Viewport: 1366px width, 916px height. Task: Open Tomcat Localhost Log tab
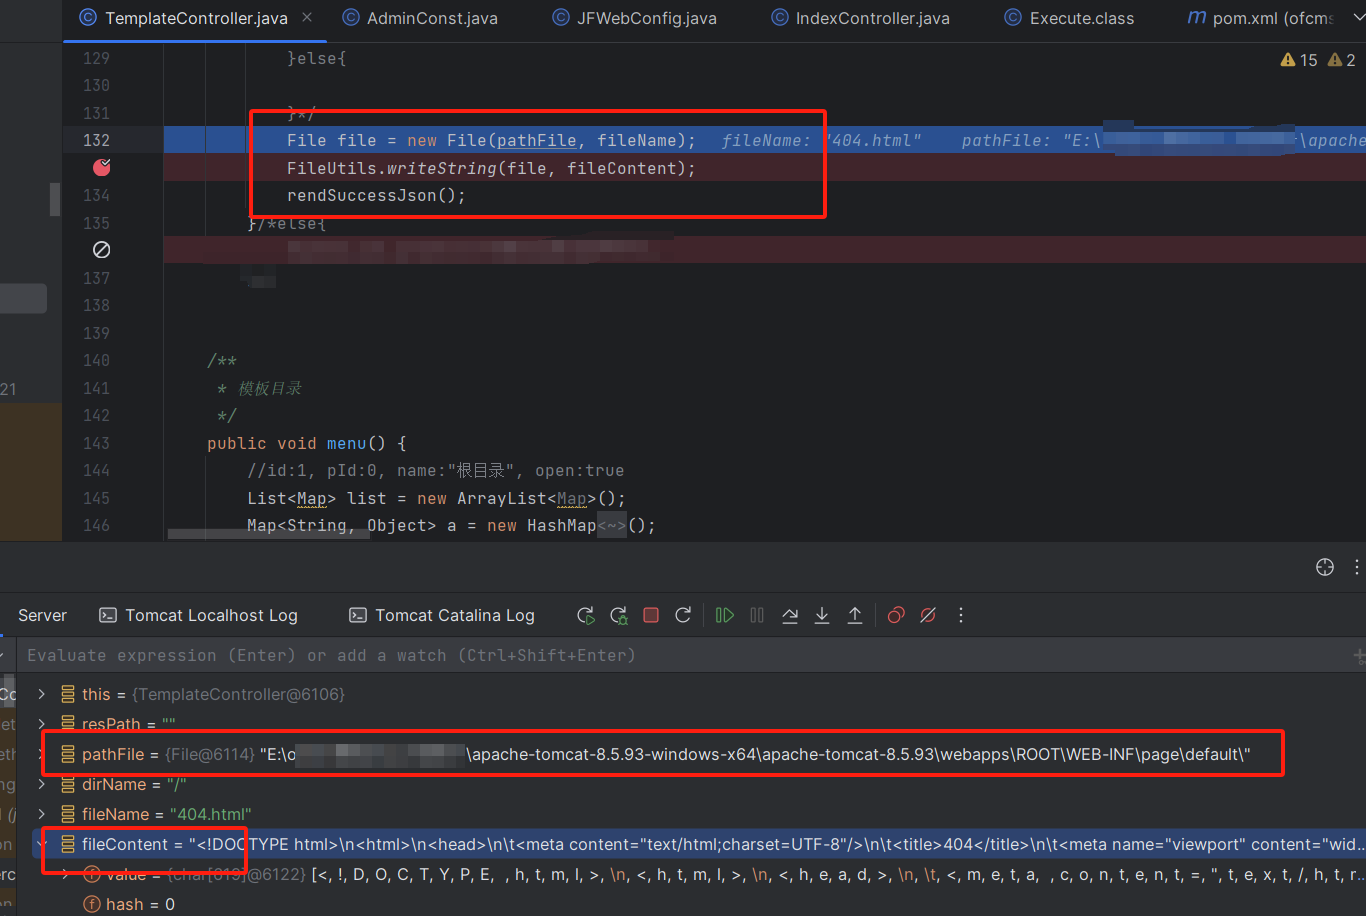pyautogui.click(x=198, y=615)
